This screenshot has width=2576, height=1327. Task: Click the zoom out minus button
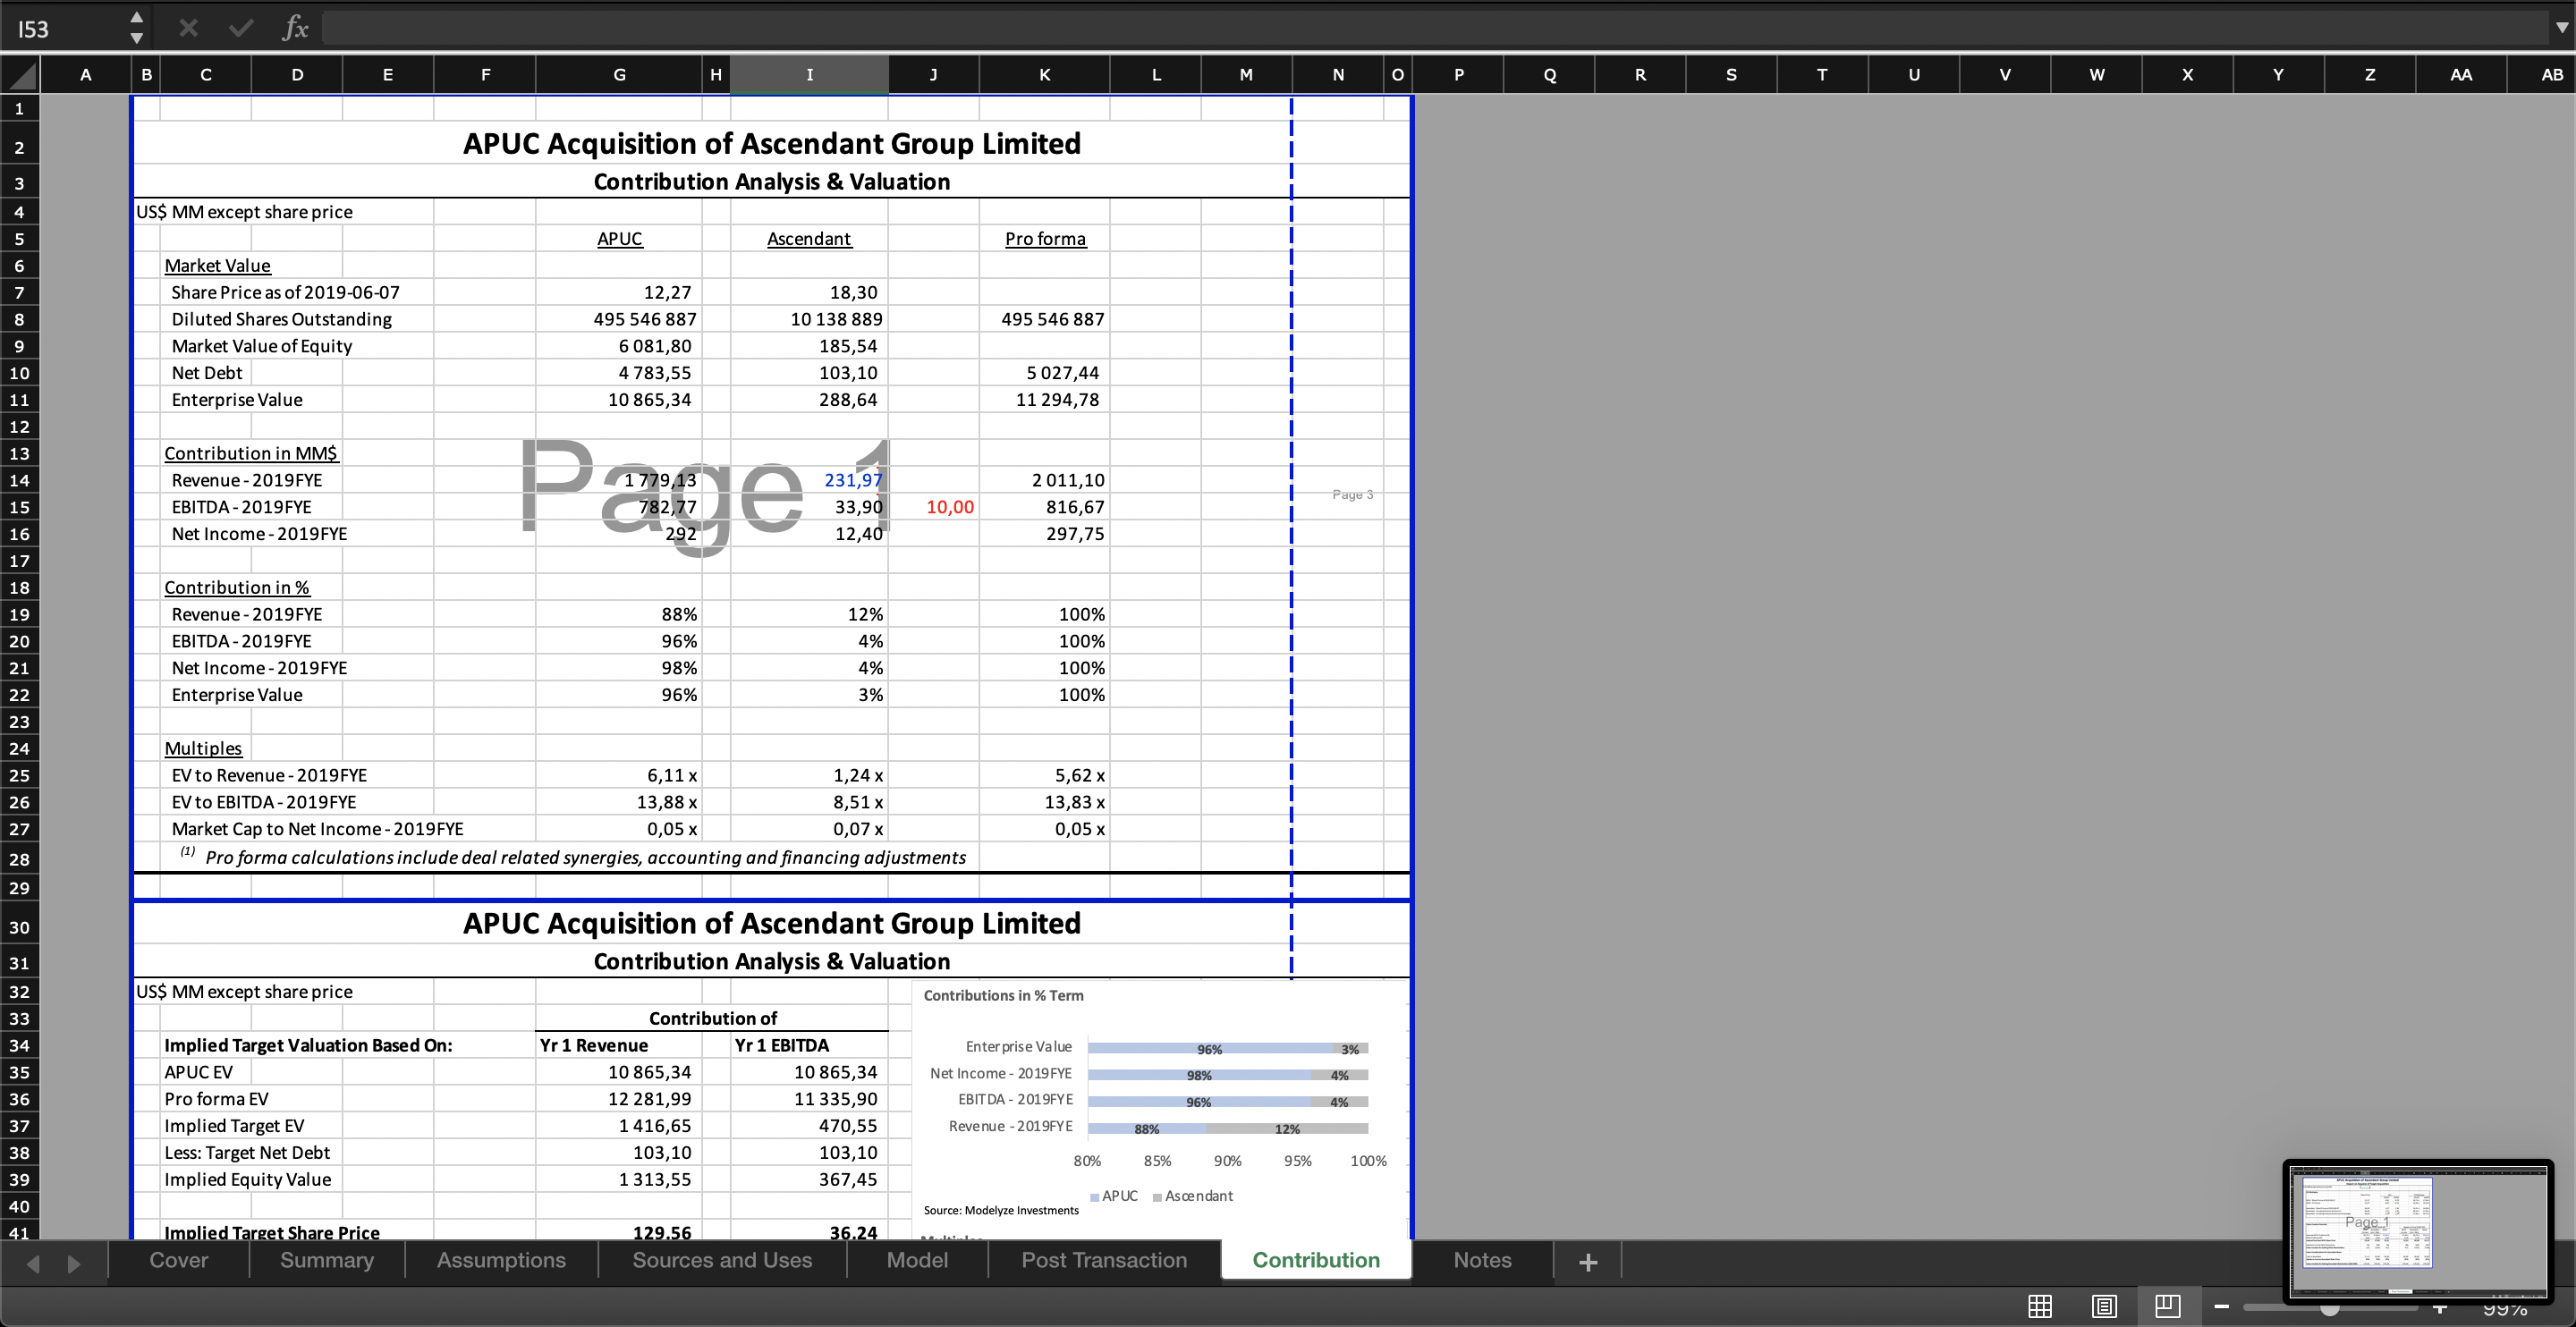(x=2221, y=1306)
